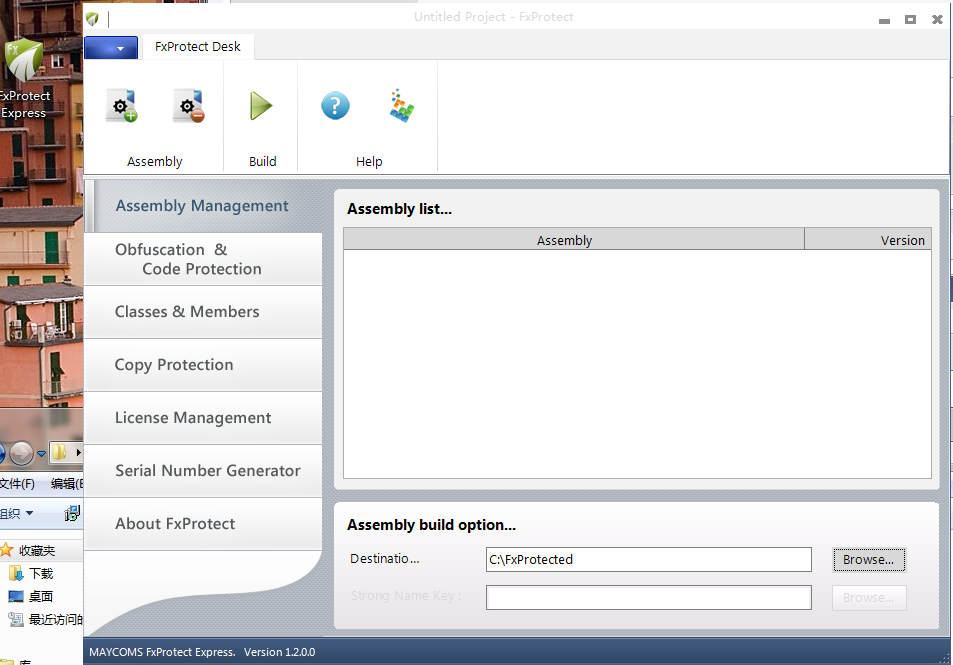Start the Build with green play icon

(x=261, y=106)
